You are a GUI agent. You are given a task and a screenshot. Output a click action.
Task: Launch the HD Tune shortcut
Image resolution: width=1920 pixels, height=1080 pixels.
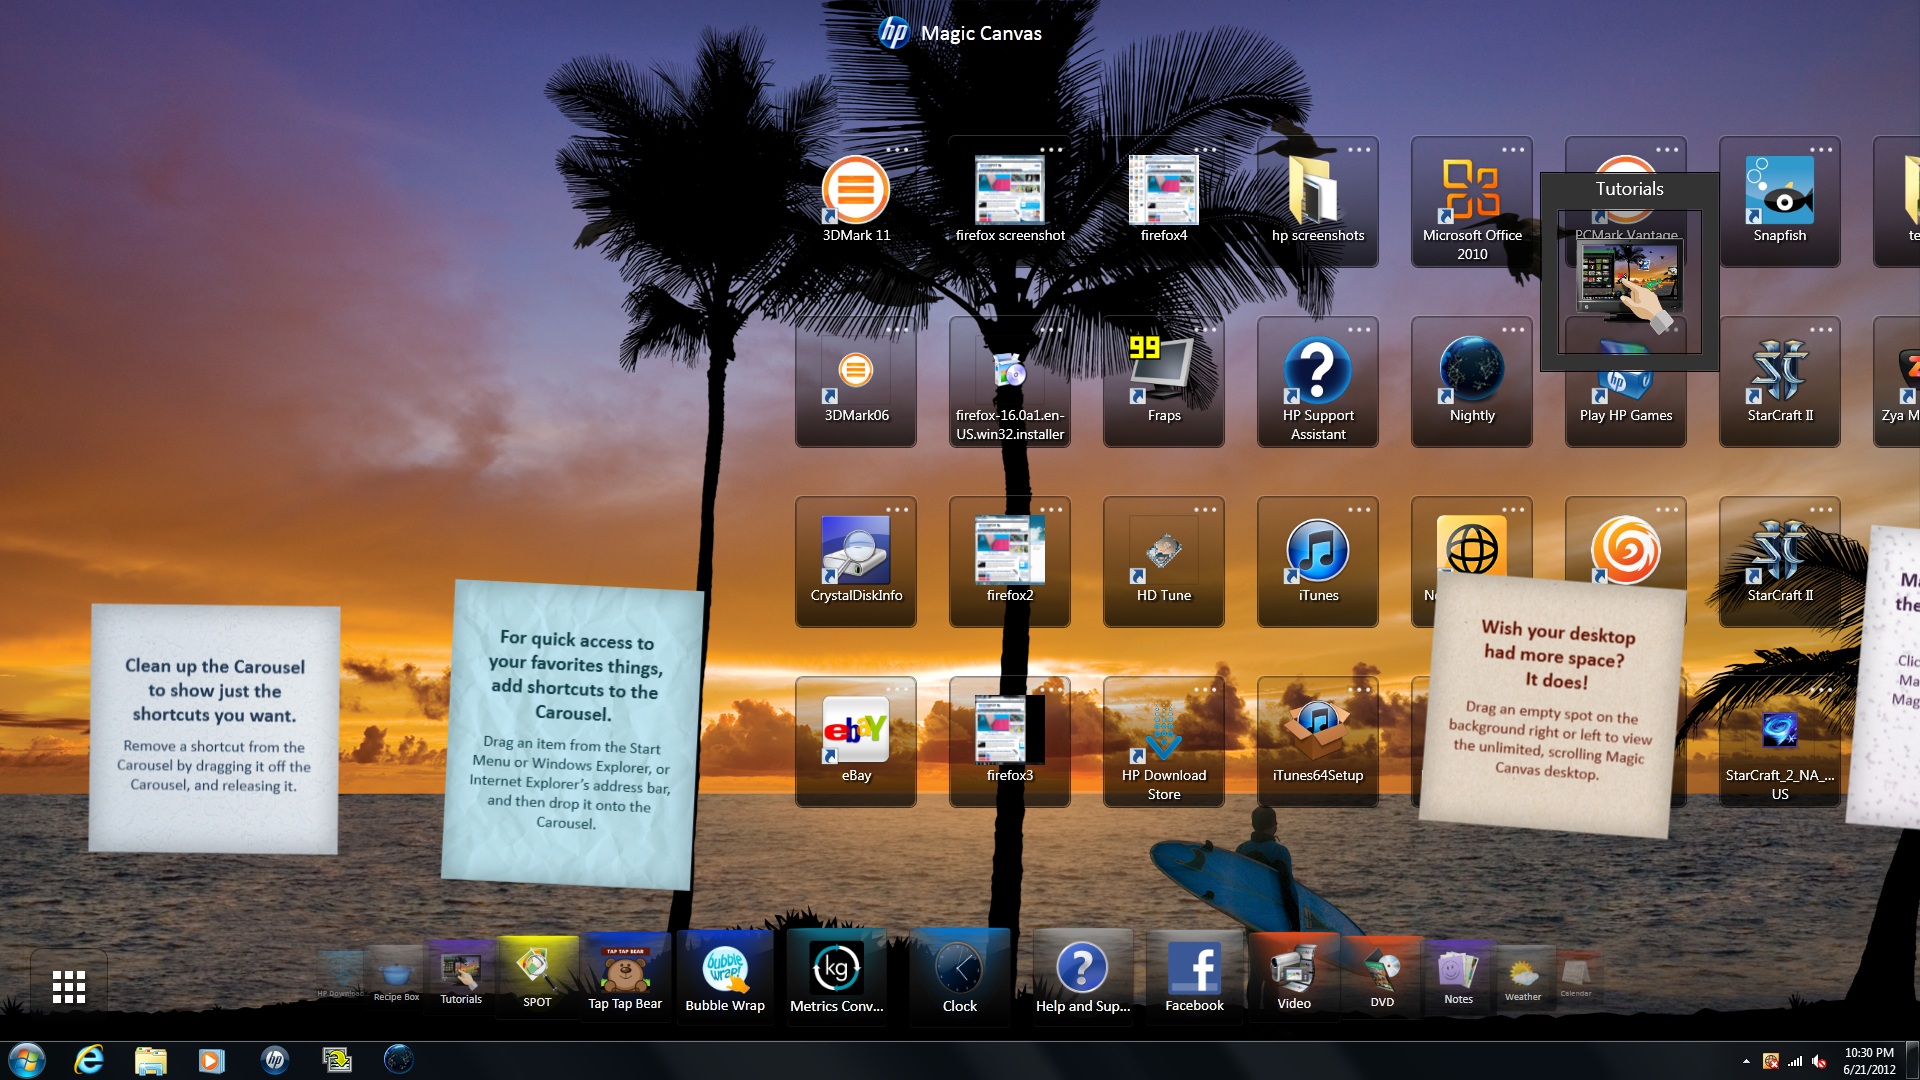pos(1164,561)
